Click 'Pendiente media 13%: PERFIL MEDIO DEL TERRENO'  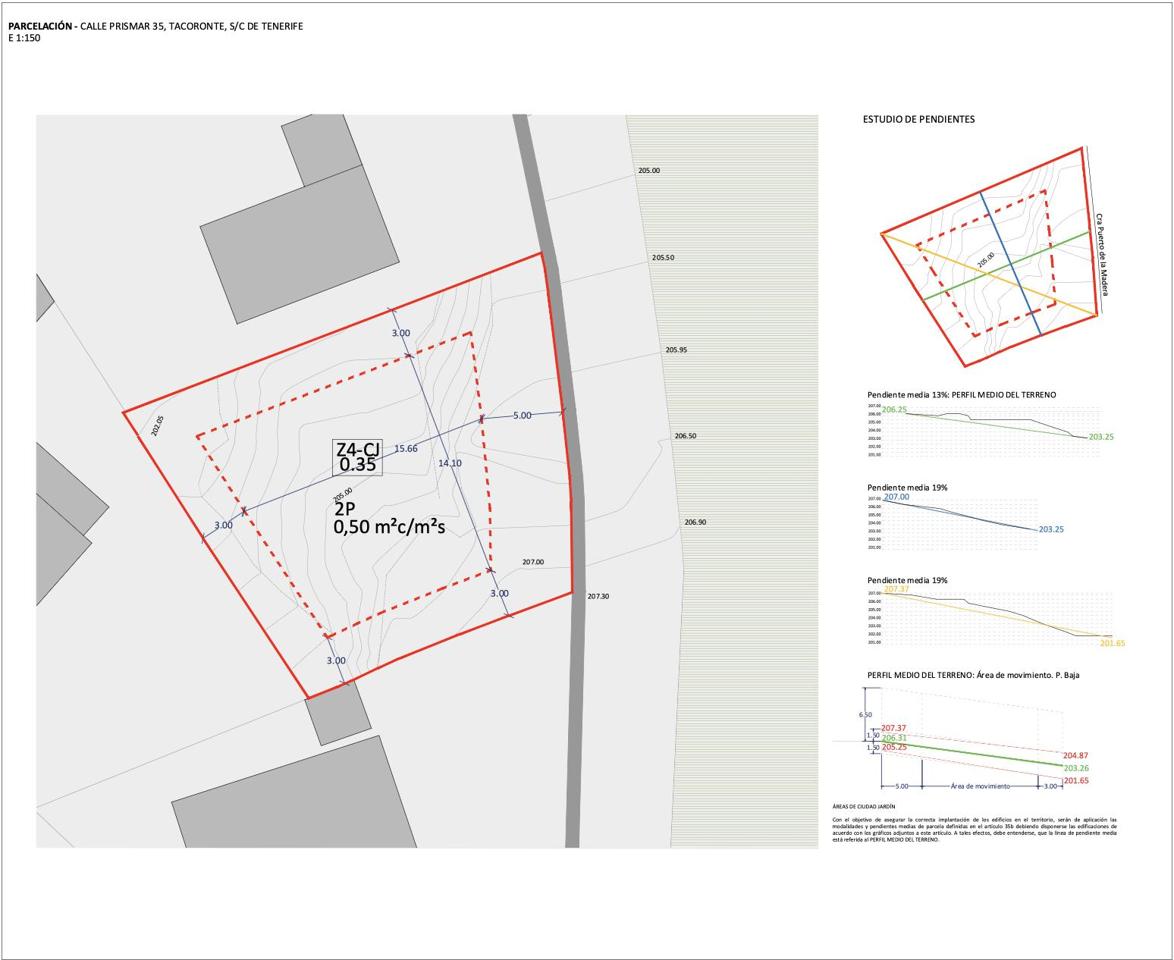pos(961,395)
